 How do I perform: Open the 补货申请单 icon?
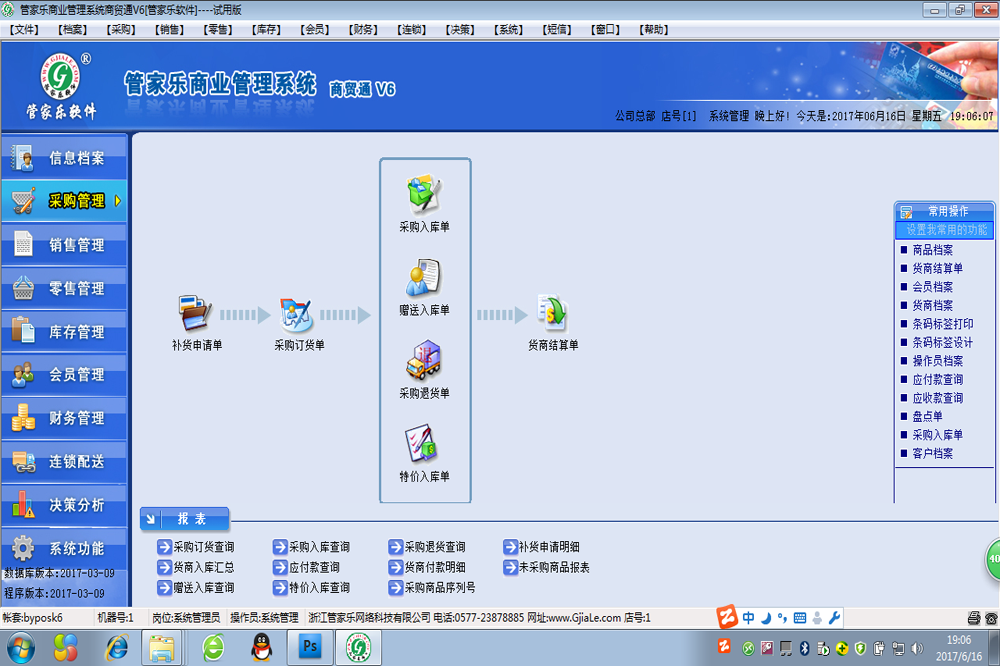[195, 313]
